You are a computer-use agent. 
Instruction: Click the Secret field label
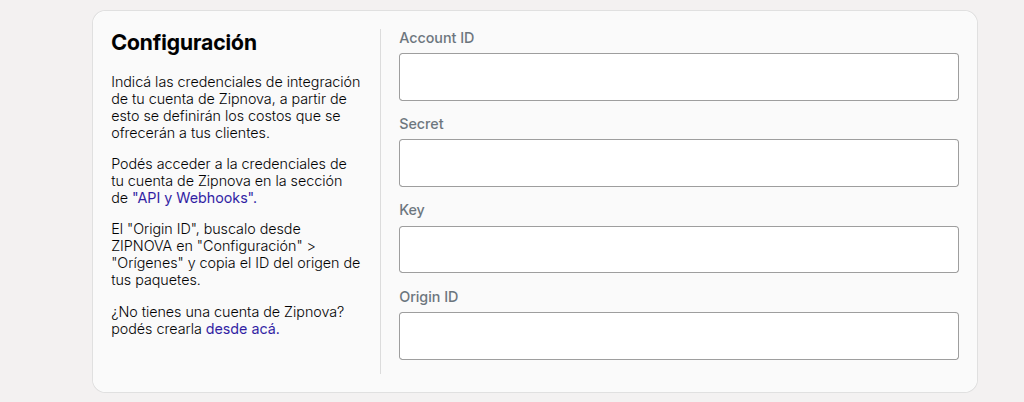(x=421, y=124)
